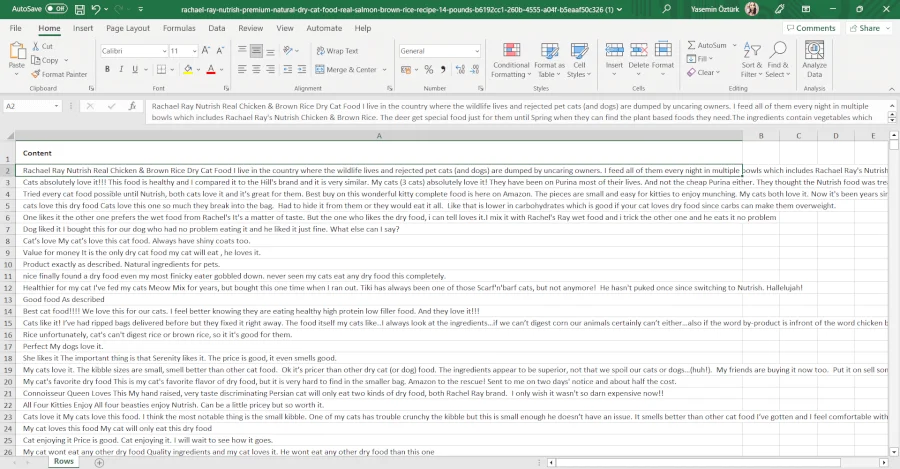This screenshot has width=900, height=469.
Task: Click the Share button
Action: tap(868, 28)
